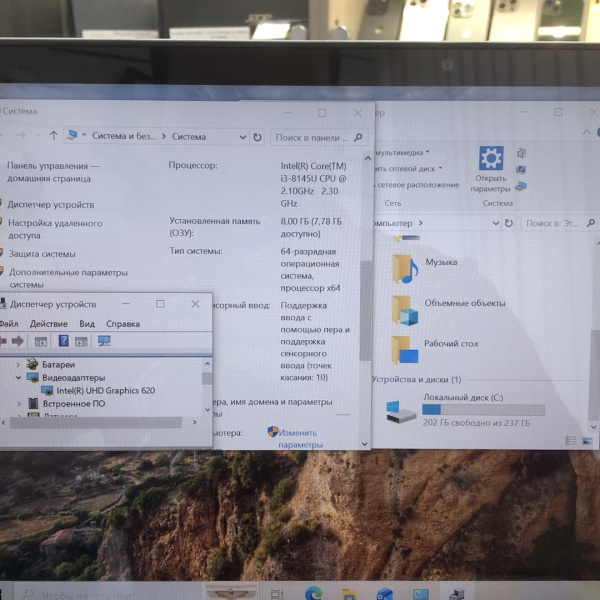Click Scan for hardware changes monitor icon
The width and height of the screenshot is (600, 600).
104,341
